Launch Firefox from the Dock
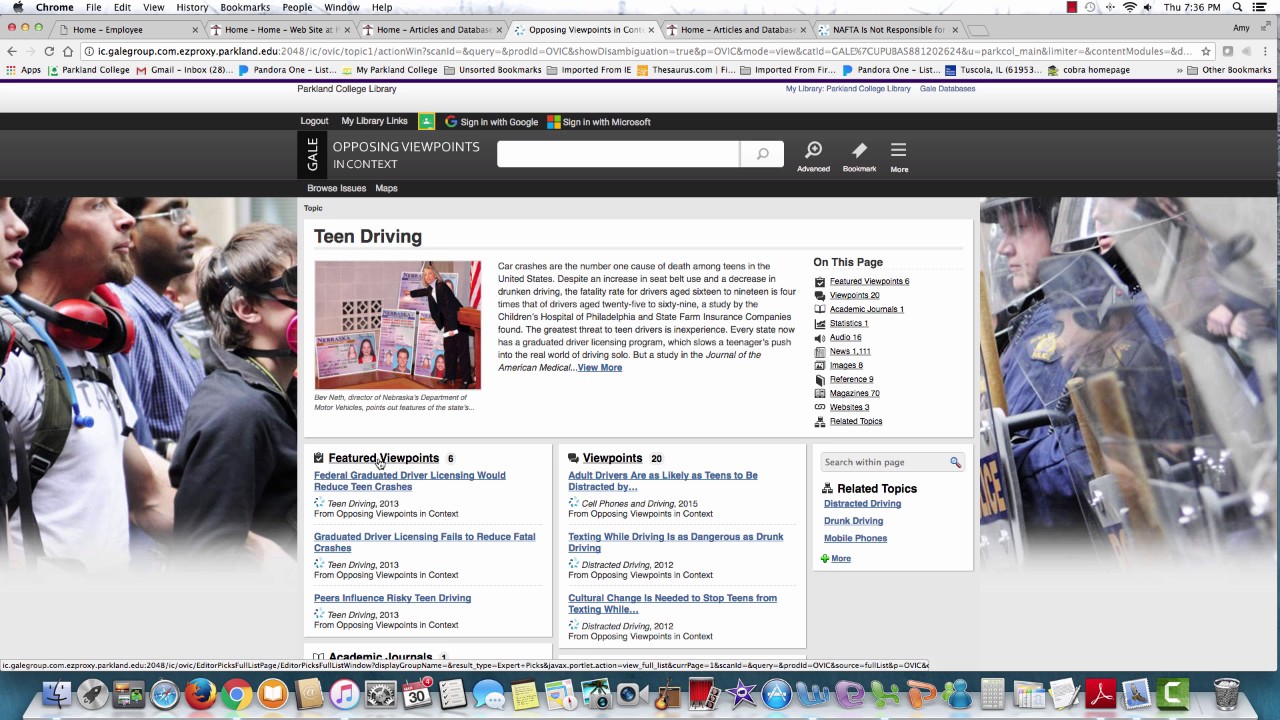This screenshot has width=1280, height=720. [x=200, y=694]
